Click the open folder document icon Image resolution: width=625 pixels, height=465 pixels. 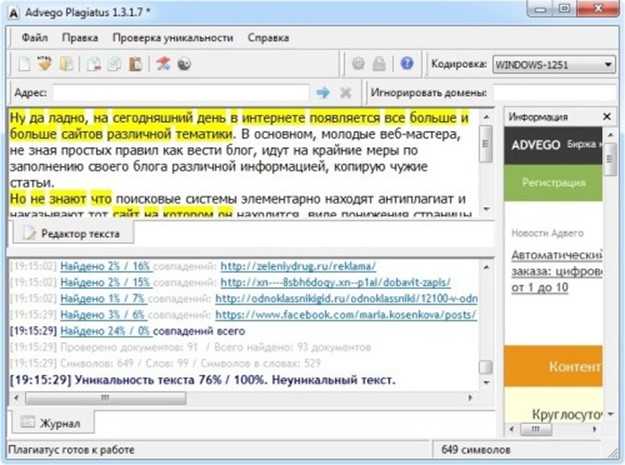click(66, 64)
